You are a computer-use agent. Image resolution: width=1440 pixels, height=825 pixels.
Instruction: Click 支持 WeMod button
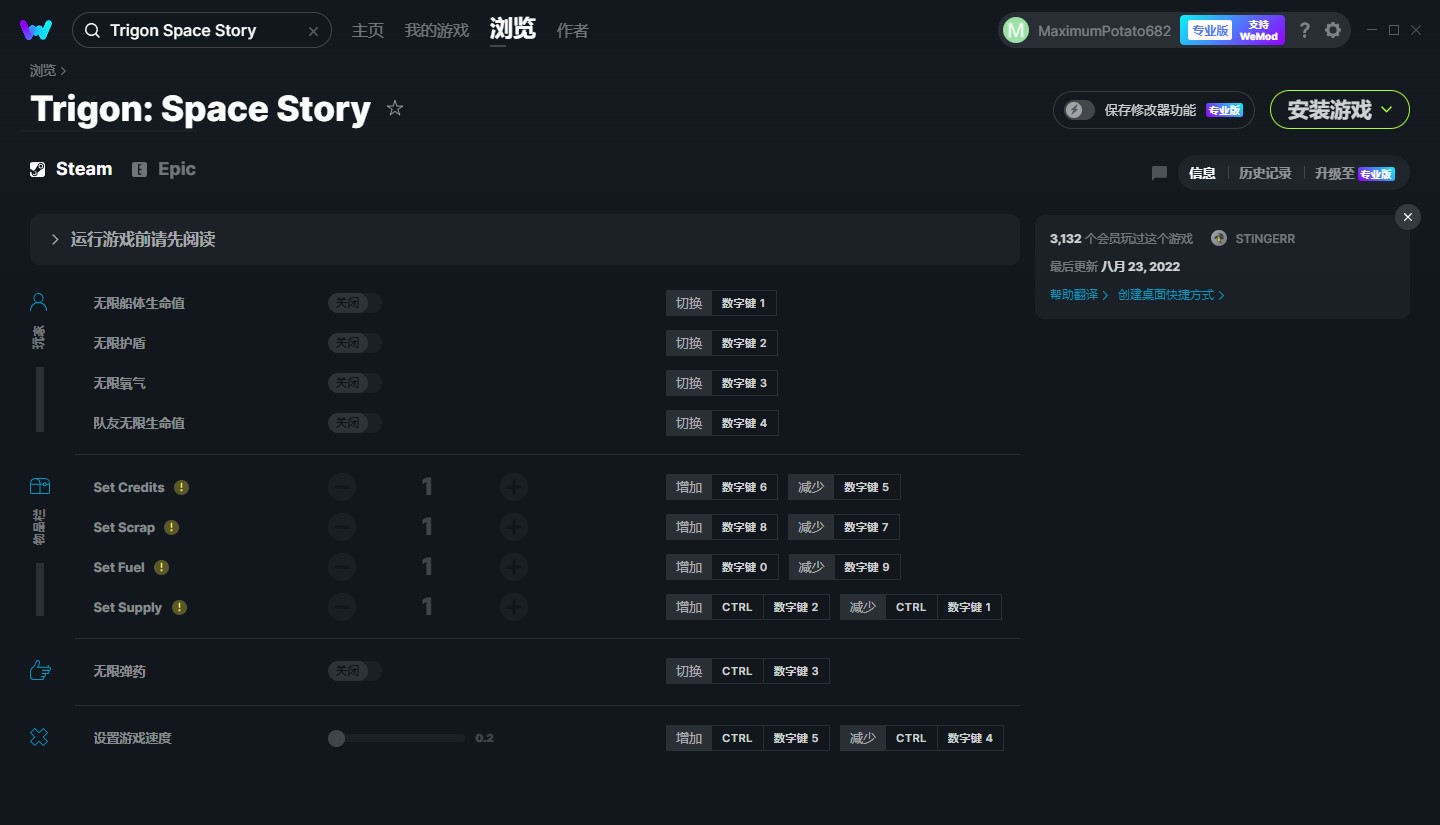[1259, 30]
